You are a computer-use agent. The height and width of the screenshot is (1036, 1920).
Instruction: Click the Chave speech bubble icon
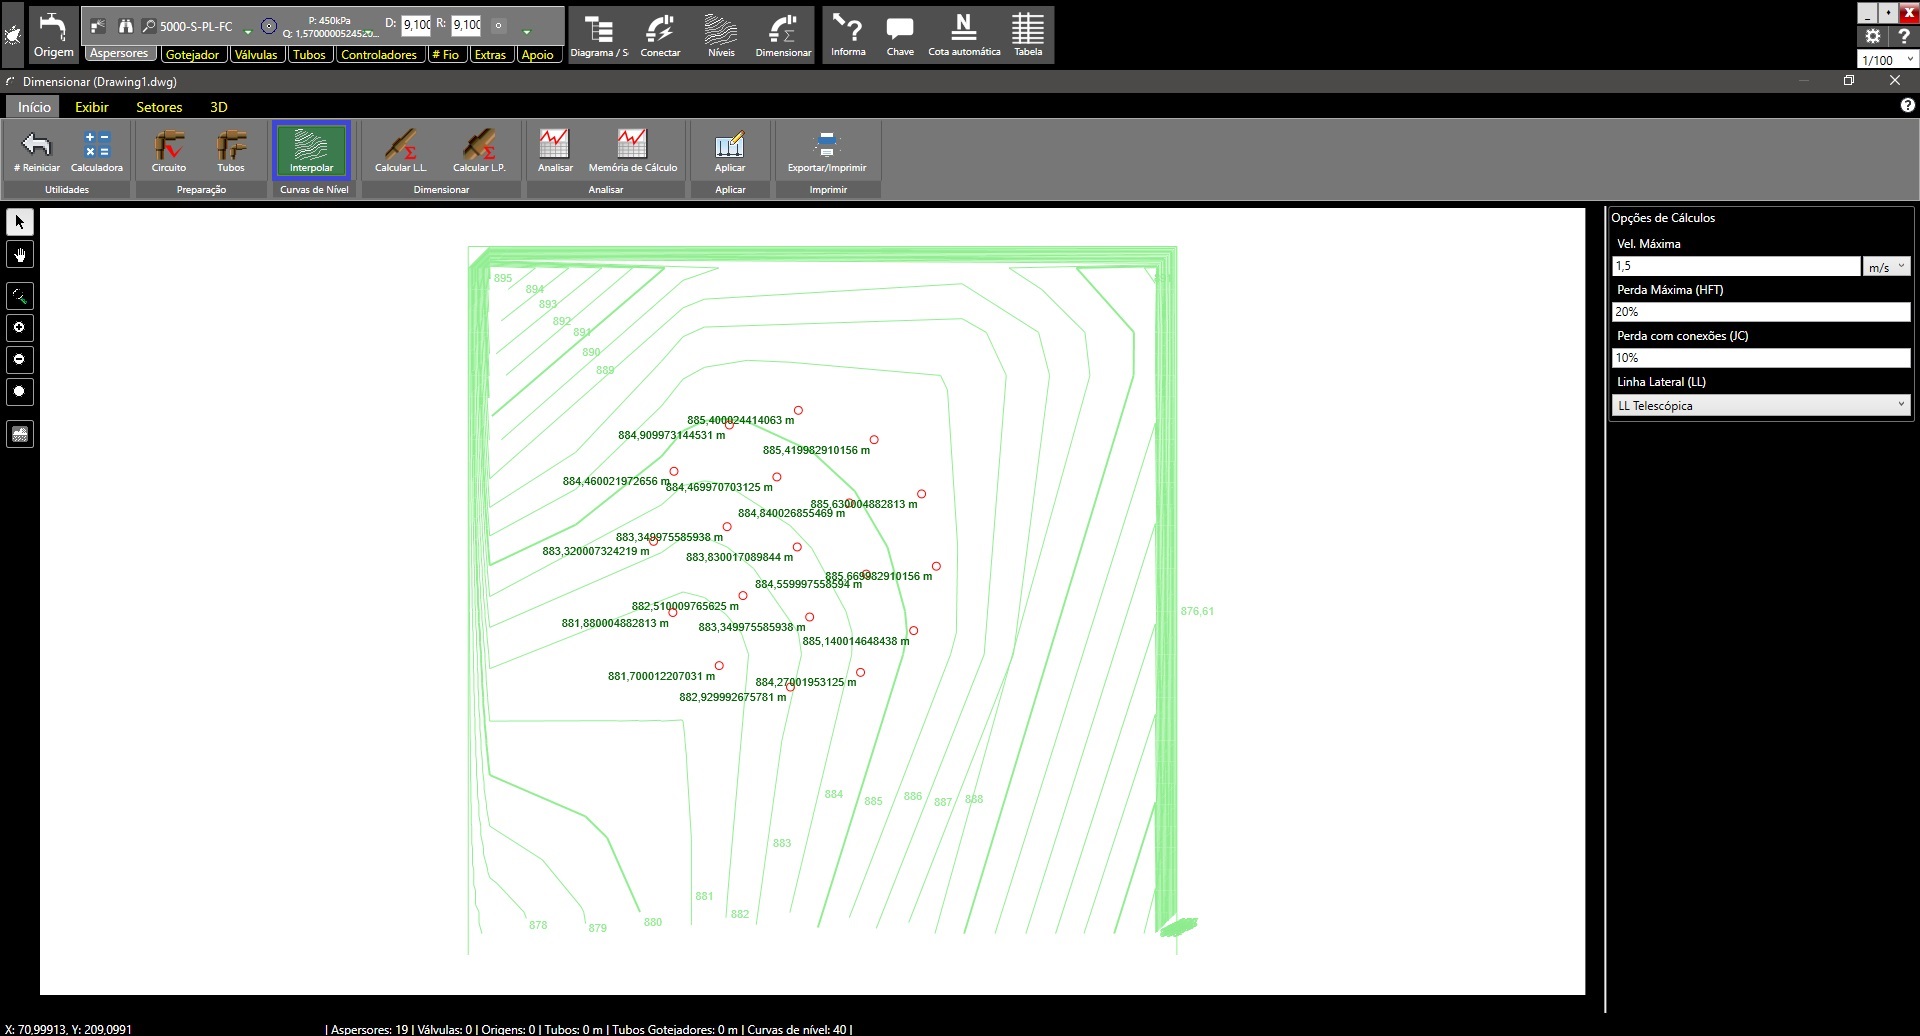coord(900,35)
